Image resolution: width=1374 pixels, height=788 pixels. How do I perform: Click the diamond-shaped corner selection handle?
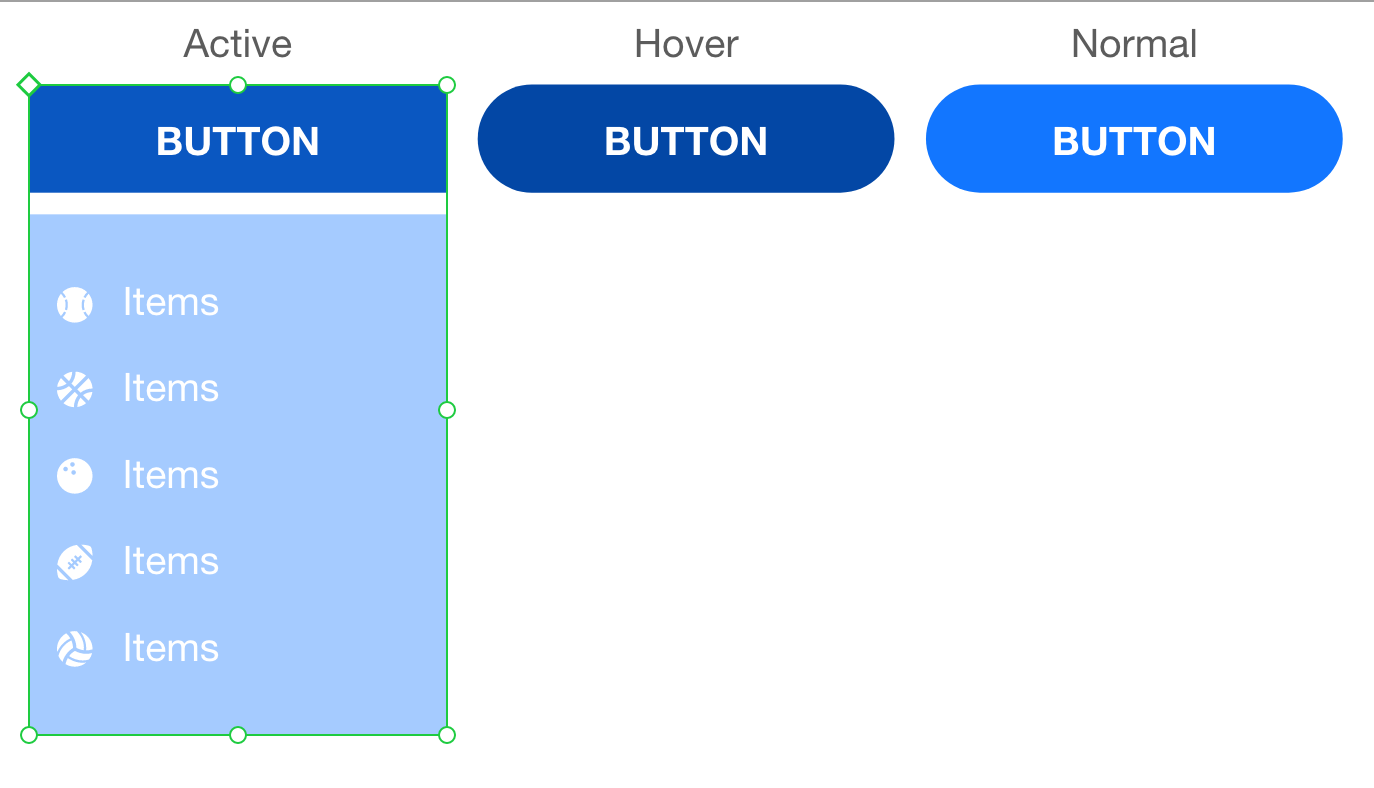click(29, 85)
